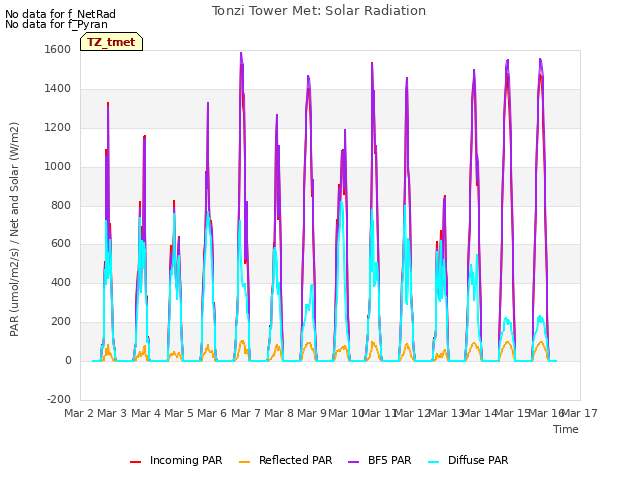Viewport: 640px width, 480px height.
Task: Click the 'No data for f_NetRad' message
Action: tap(60, 14)
